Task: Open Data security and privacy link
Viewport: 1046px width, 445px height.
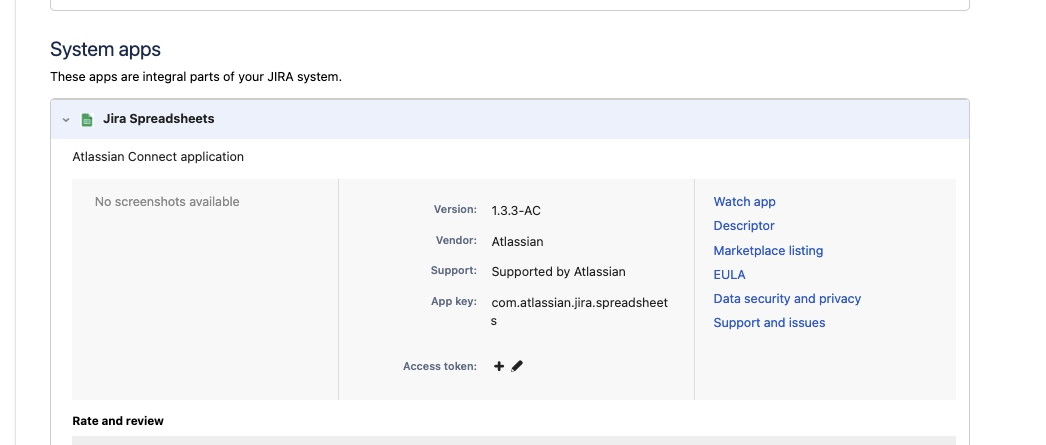Action: click(787, 299)
